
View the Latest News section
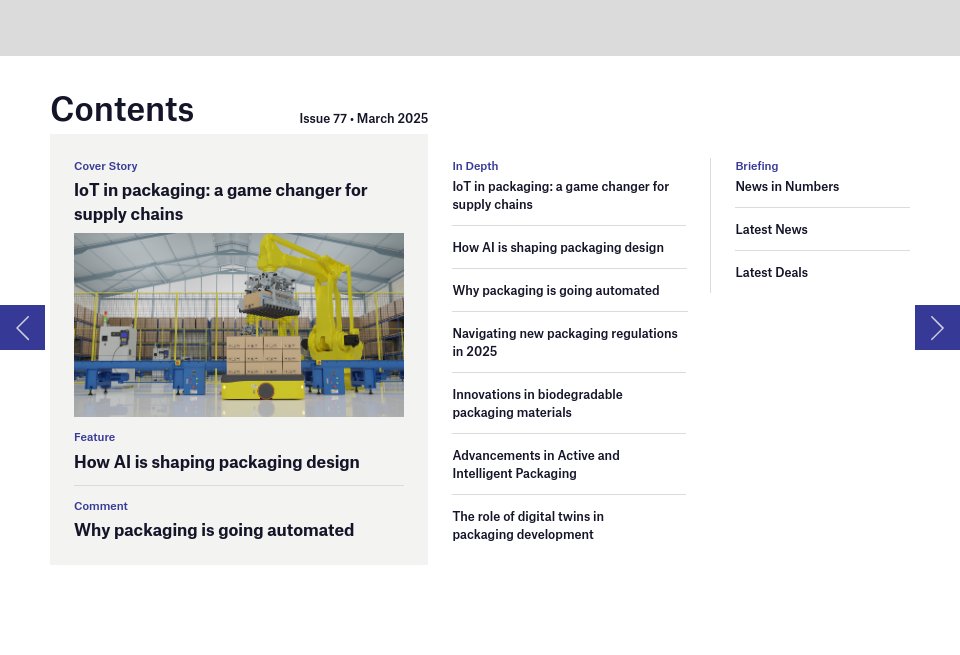pos(771,229)
